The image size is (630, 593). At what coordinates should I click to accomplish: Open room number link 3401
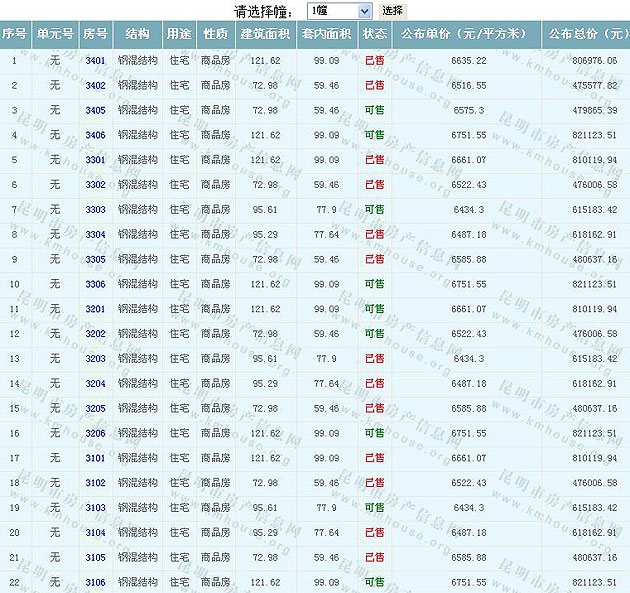(x=96, y=61)
